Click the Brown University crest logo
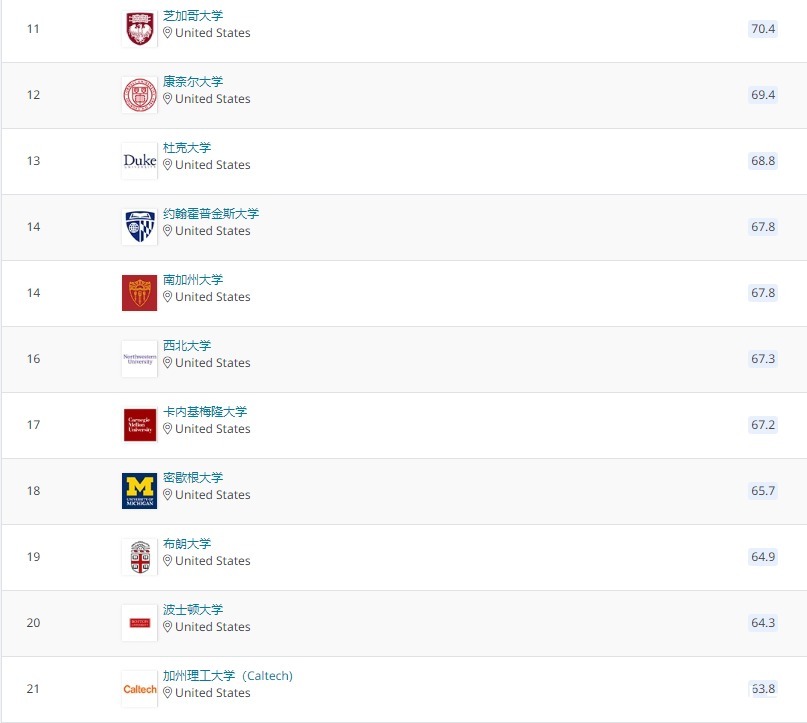Screen dimensions: 807x723 coord(139,557)
